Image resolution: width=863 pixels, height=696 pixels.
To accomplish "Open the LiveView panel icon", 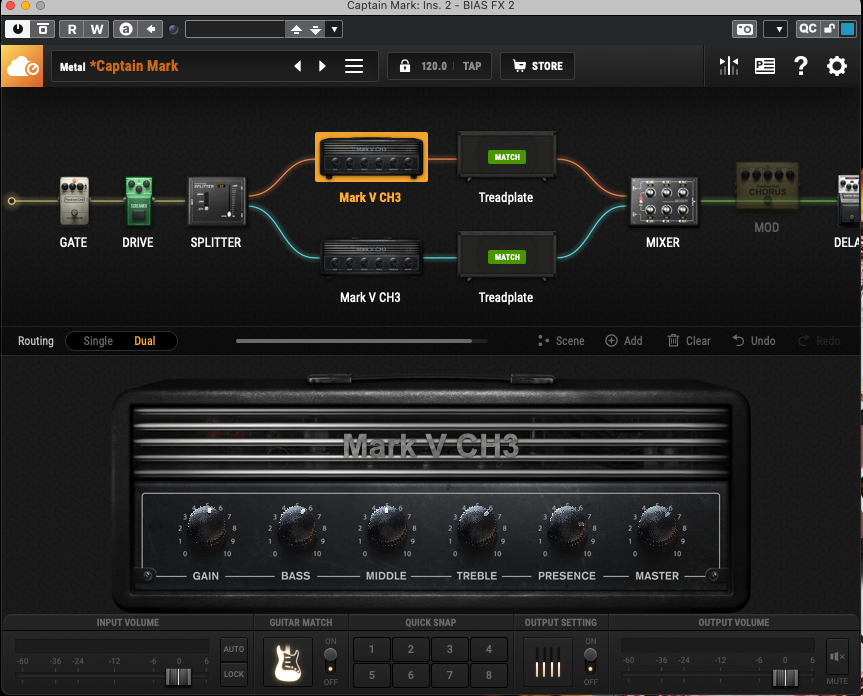I will pos(764,66).
